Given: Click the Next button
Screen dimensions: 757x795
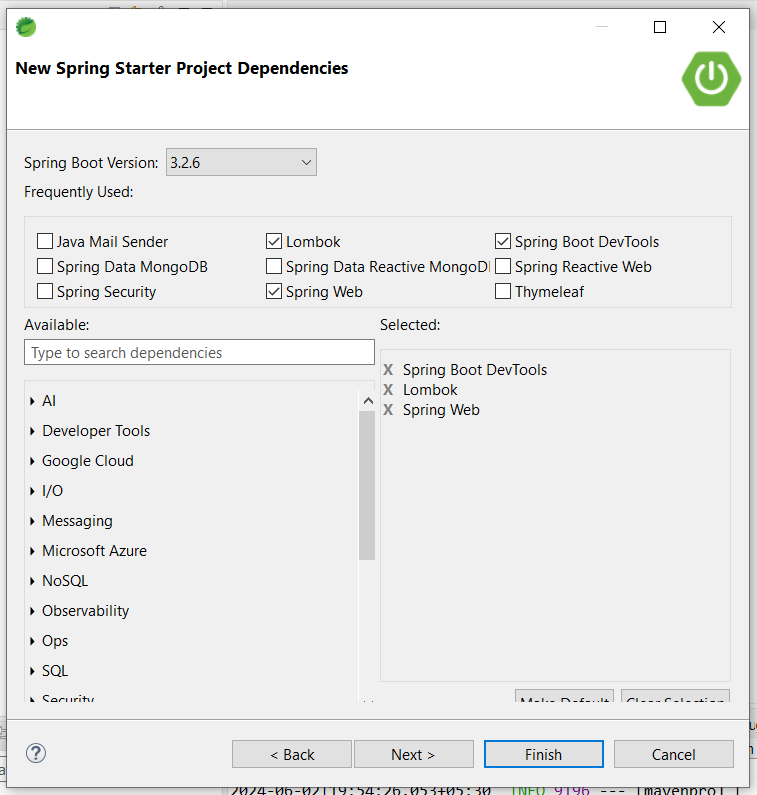Looking at the screenshot, I should 414,754.
